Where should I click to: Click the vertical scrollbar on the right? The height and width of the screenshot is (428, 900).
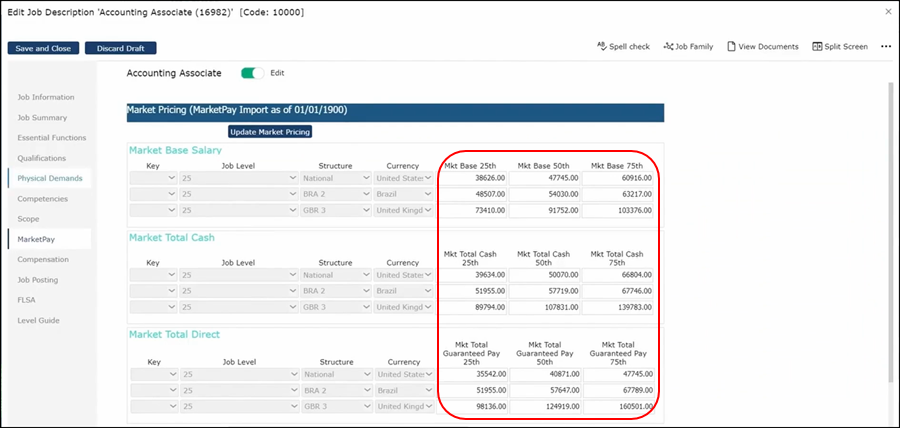click(889, 230)
